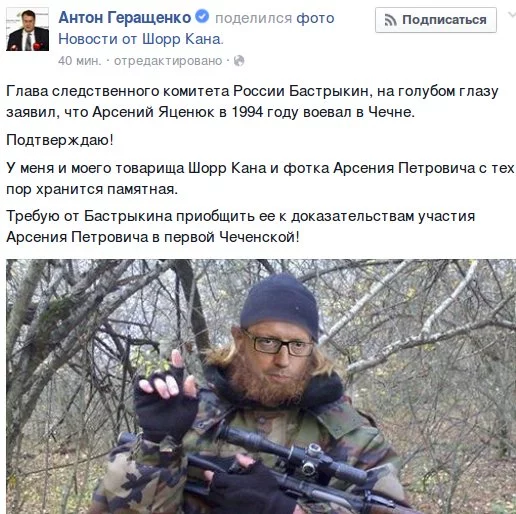Open the Антон Геращенко profile name link
The image size is (516, 514).
point(125,17)
